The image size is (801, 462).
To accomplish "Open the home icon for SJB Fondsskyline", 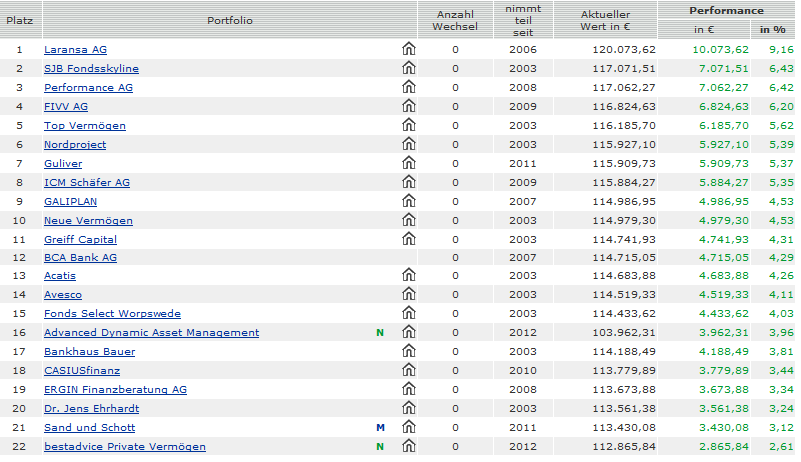I will coord(408,68).
